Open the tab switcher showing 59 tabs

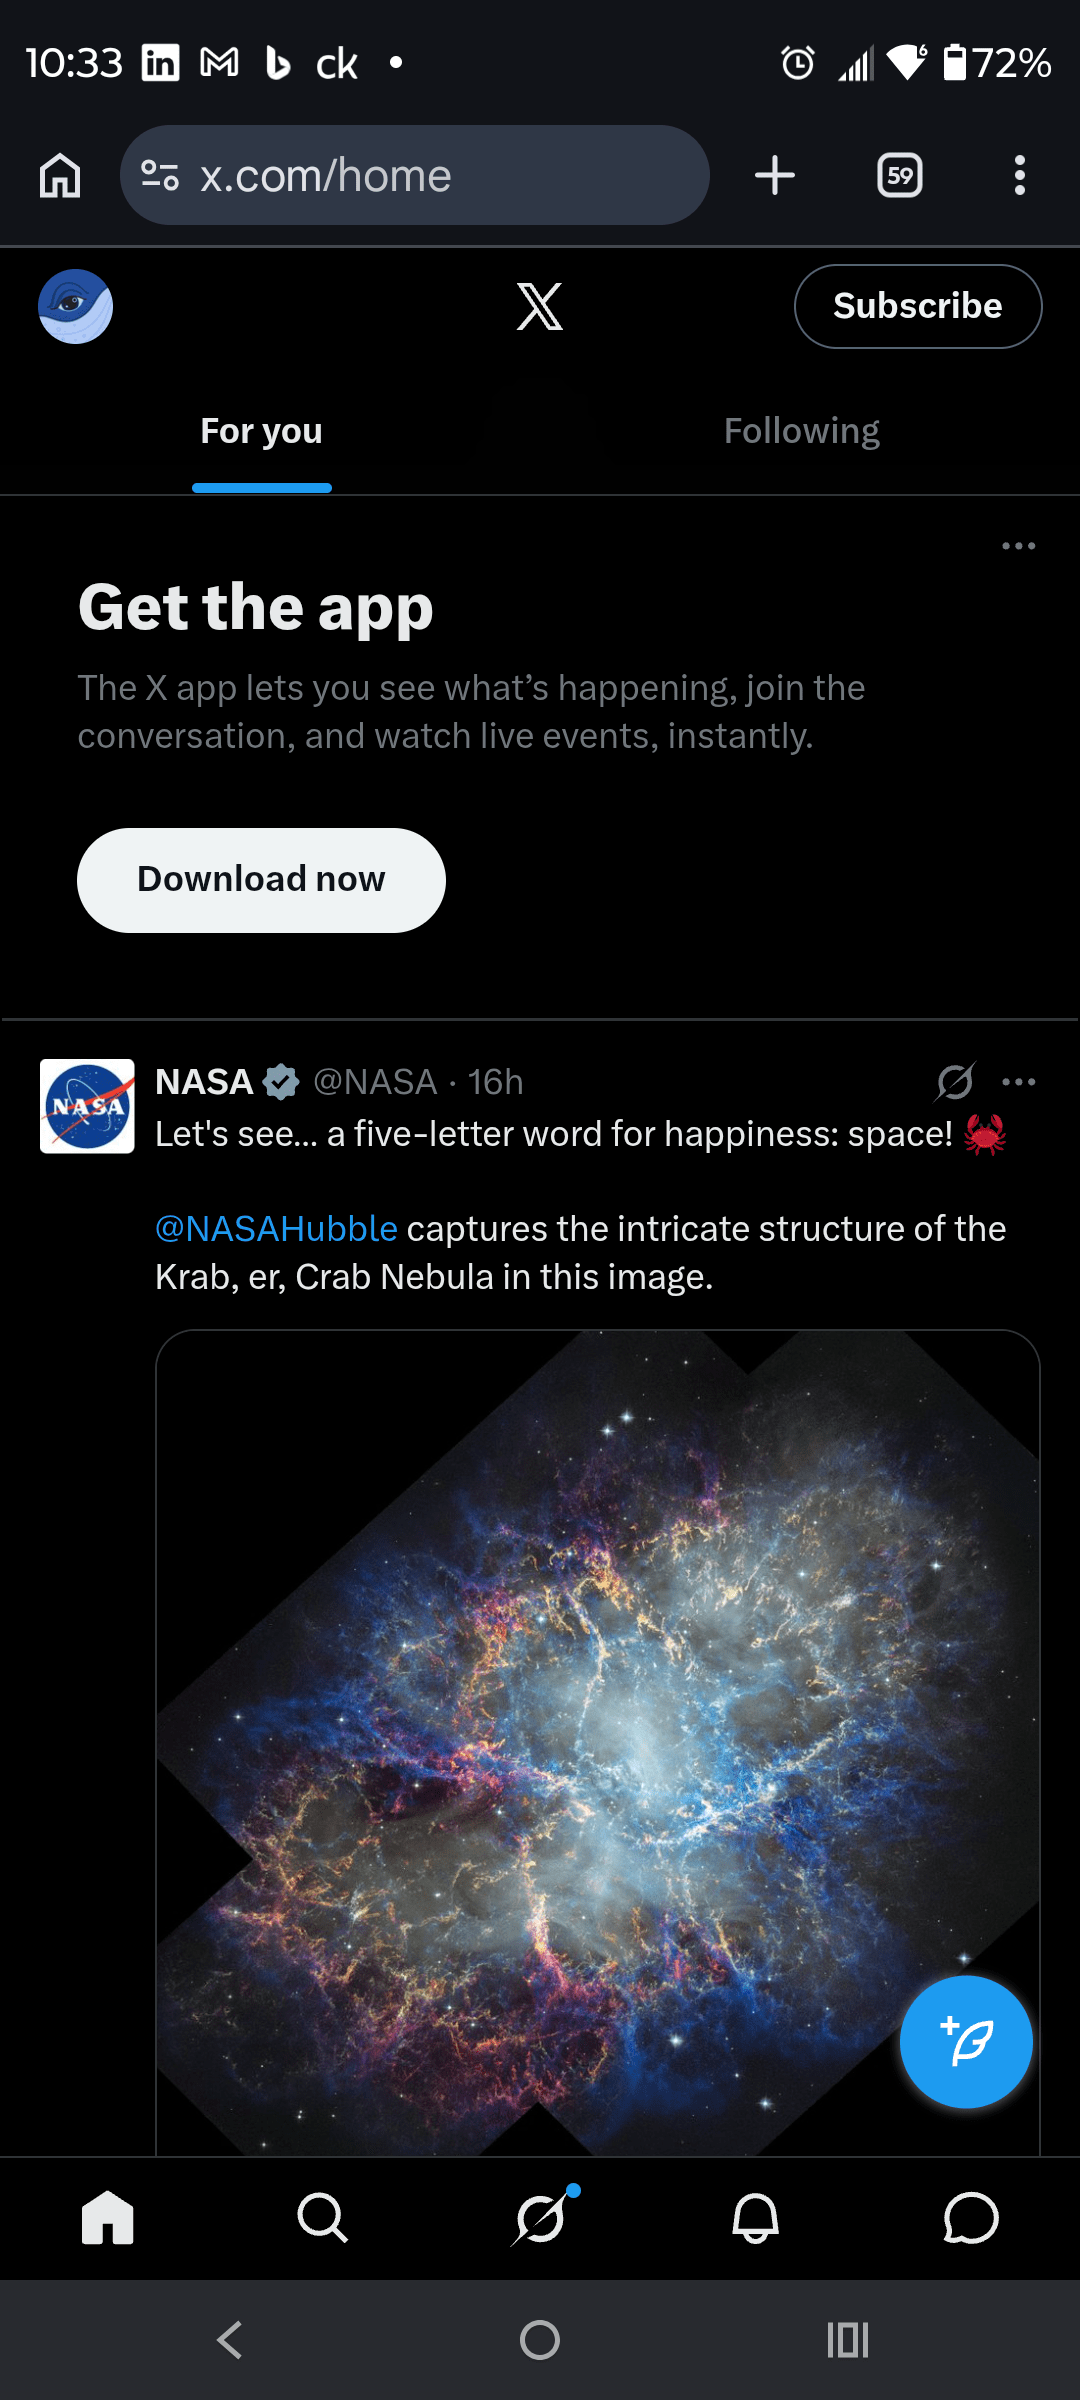tap(899, 176)
